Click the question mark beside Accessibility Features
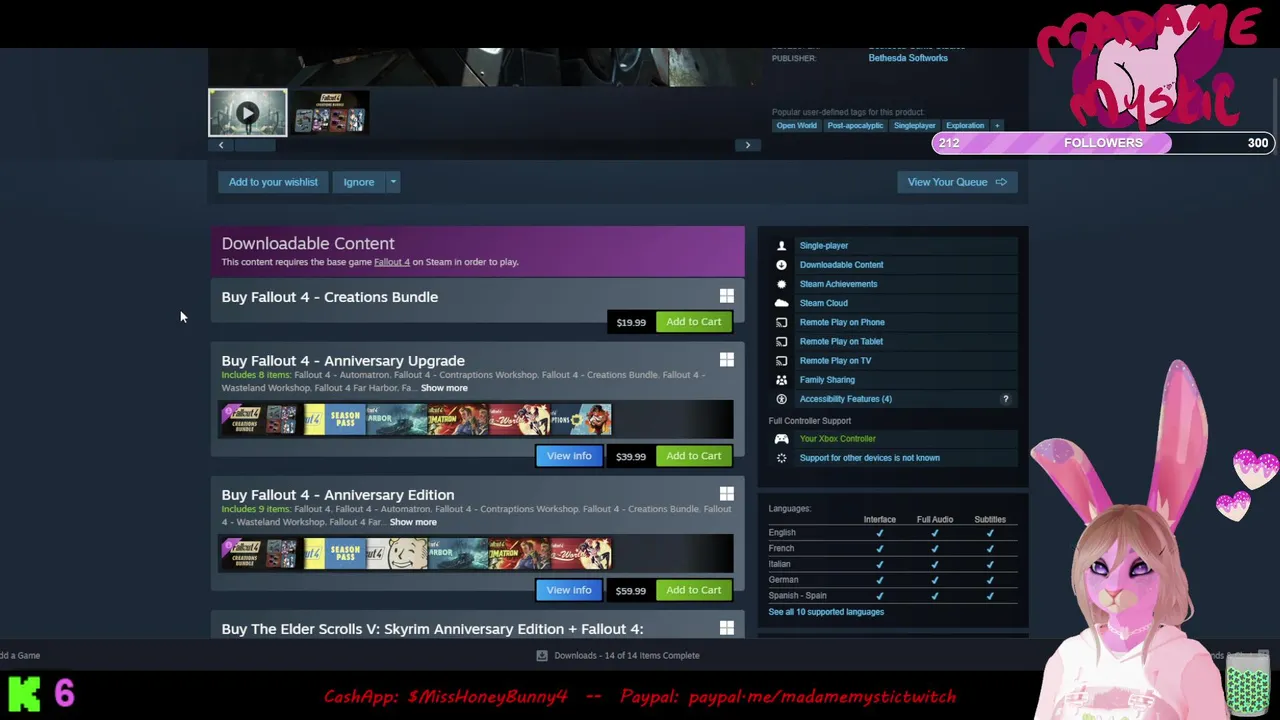The image size is (1280, 720). (x=1005, y=399)
